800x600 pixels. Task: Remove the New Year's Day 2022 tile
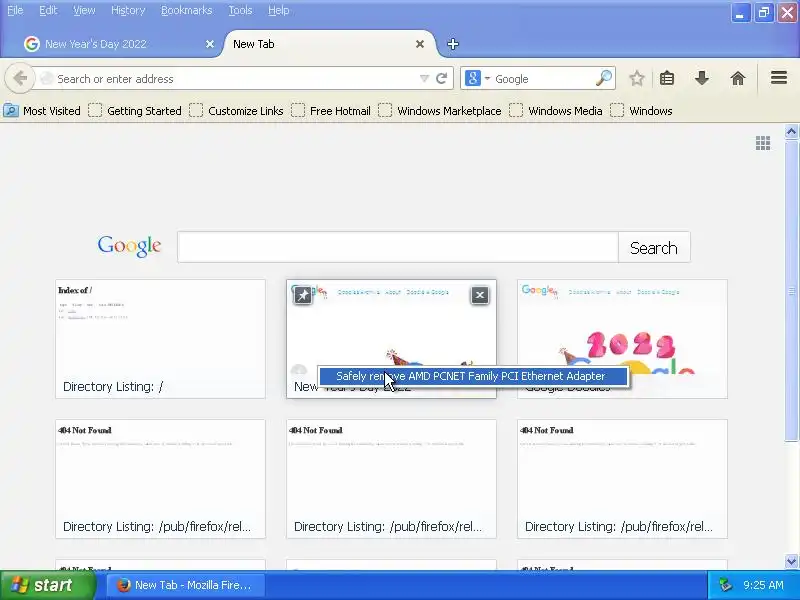click(x=480, y=295)
